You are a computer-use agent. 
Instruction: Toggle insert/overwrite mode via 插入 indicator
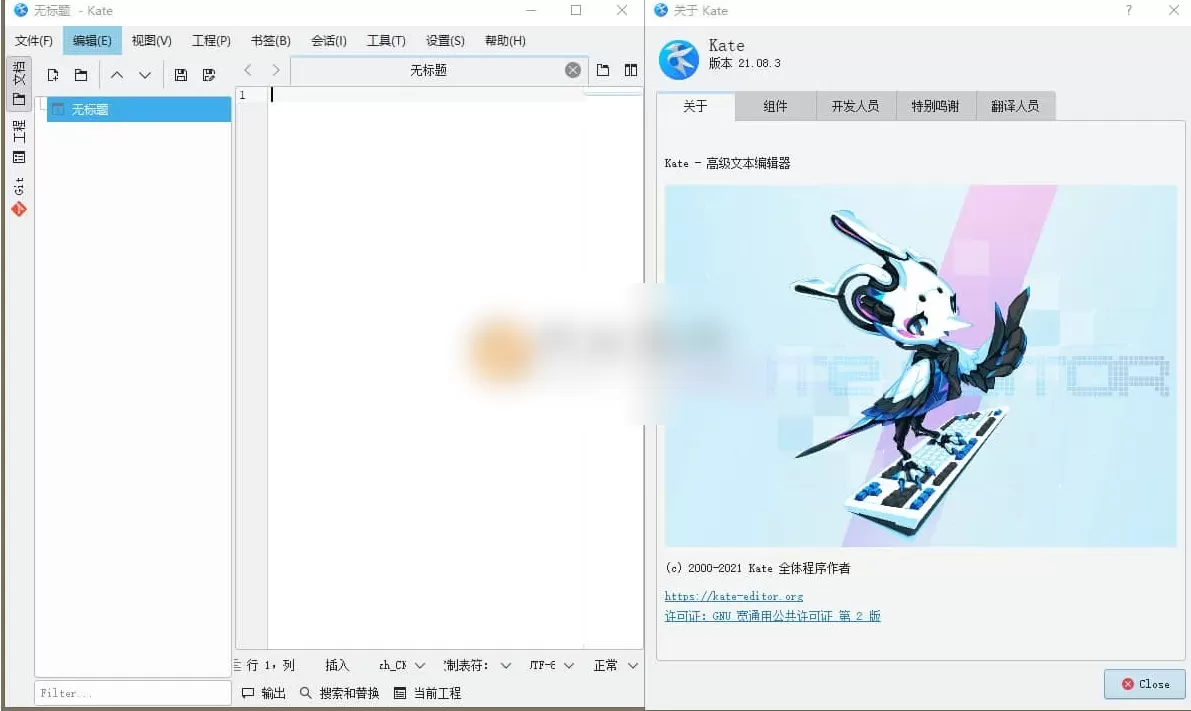pyautogui.click(x=337, y=665)
